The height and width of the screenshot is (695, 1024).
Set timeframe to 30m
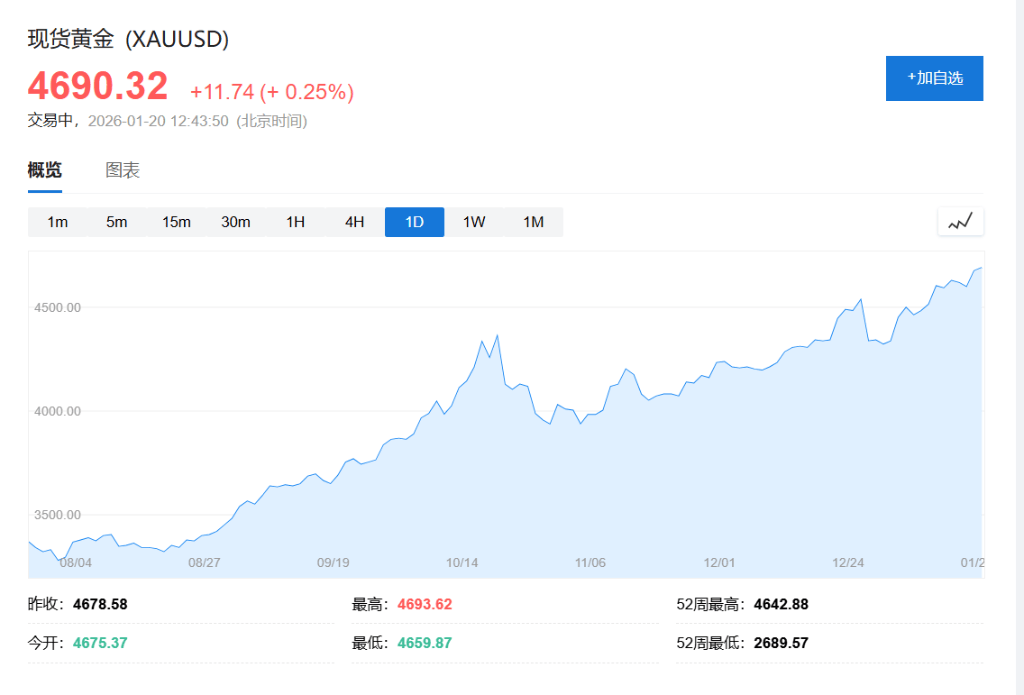(236, 222)
